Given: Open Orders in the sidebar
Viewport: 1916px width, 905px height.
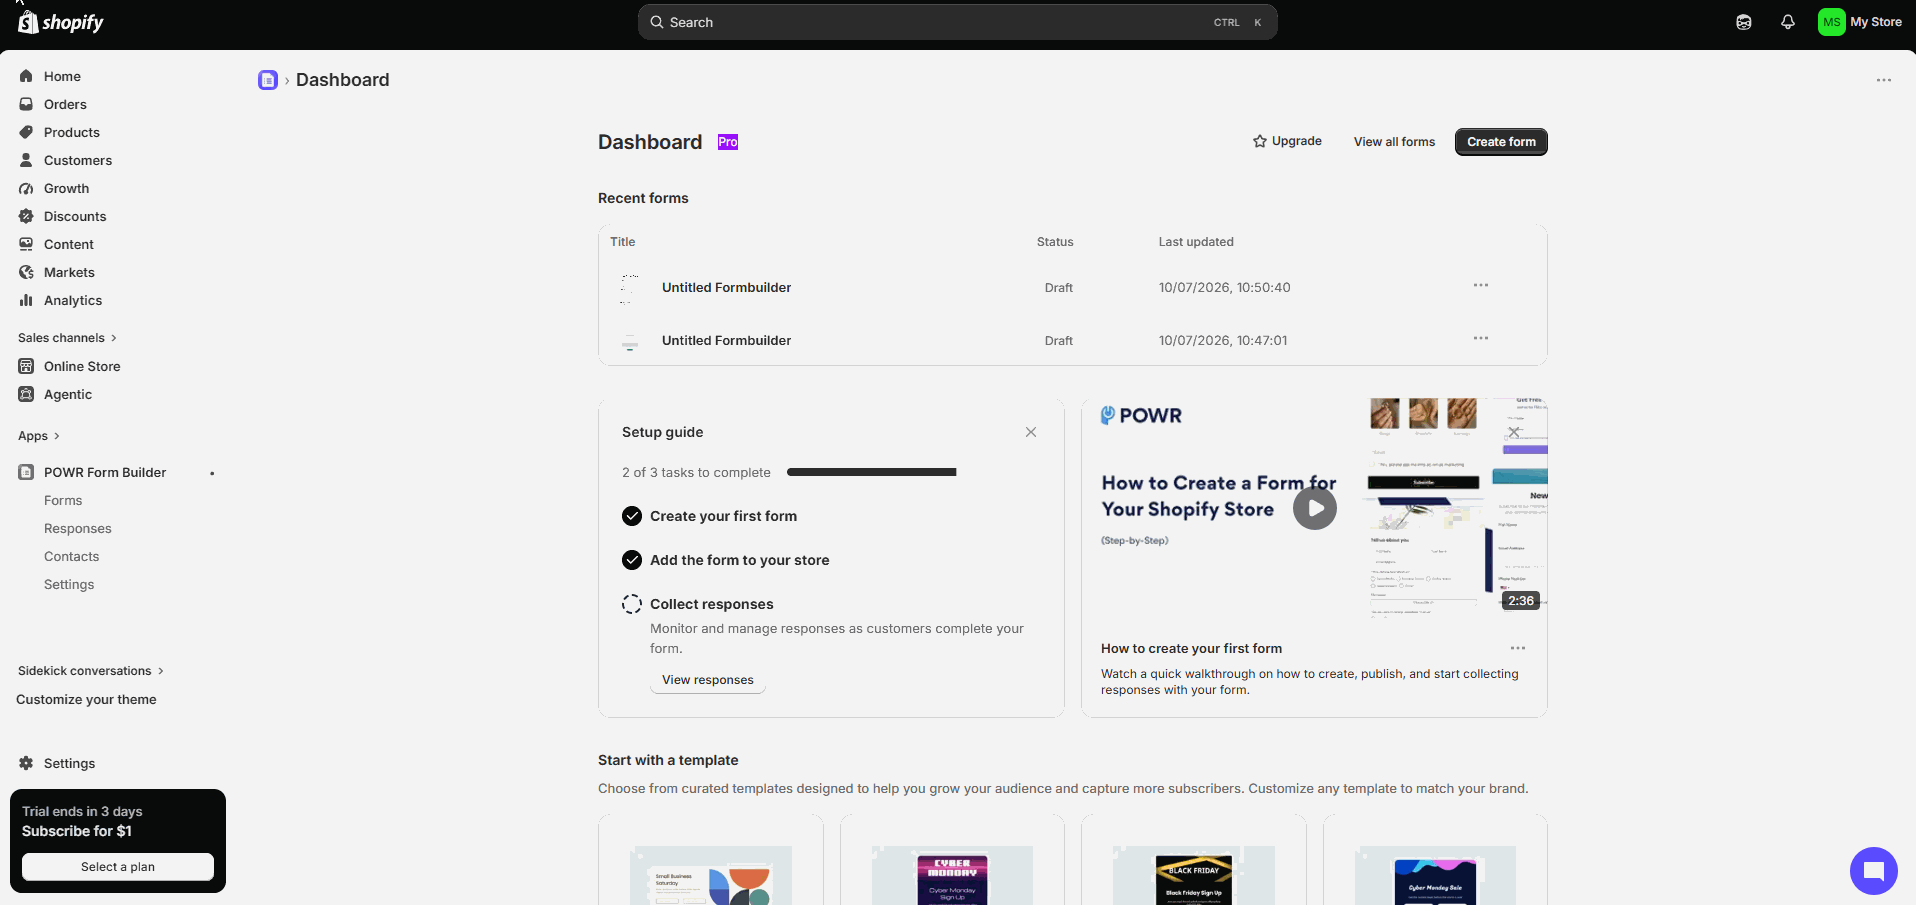Looking at the screenshot, I should click(x=65, y=104).
